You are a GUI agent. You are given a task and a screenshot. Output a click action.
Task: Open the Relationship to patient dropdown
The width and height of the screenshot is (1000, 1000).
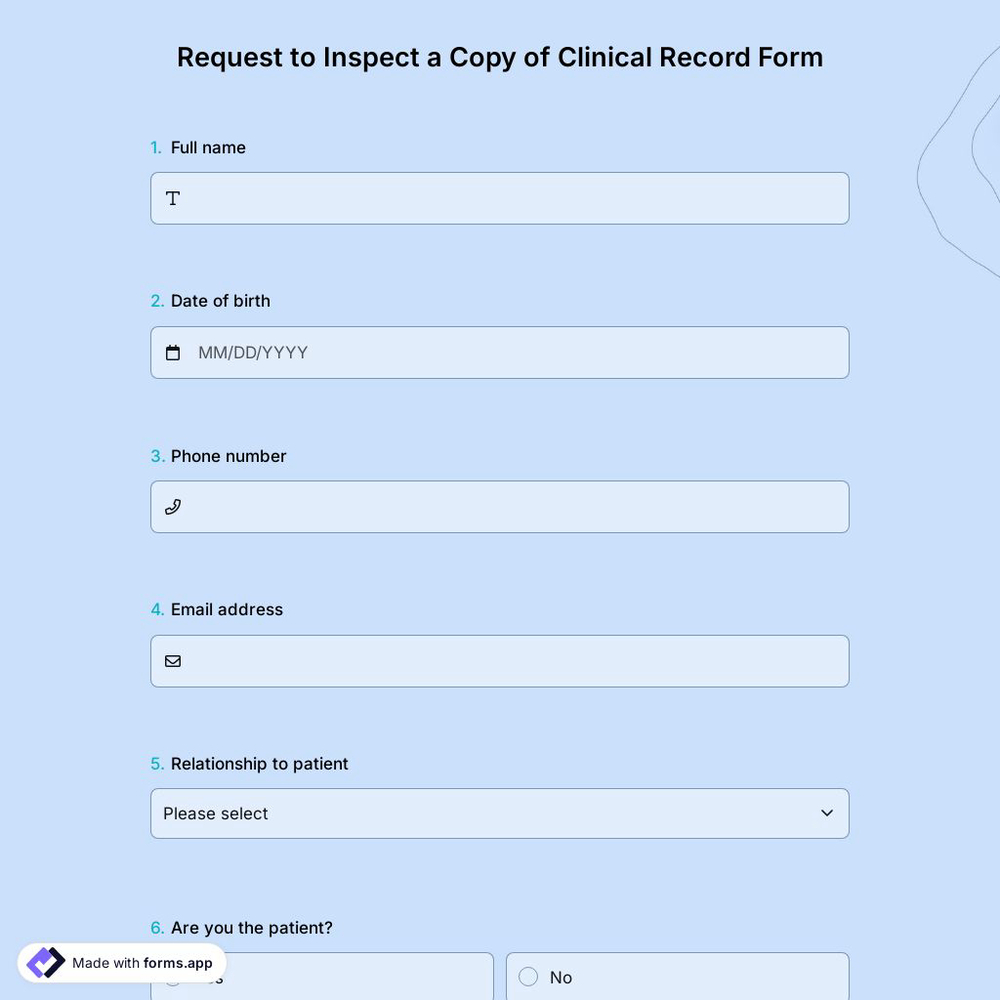[500, 813]
